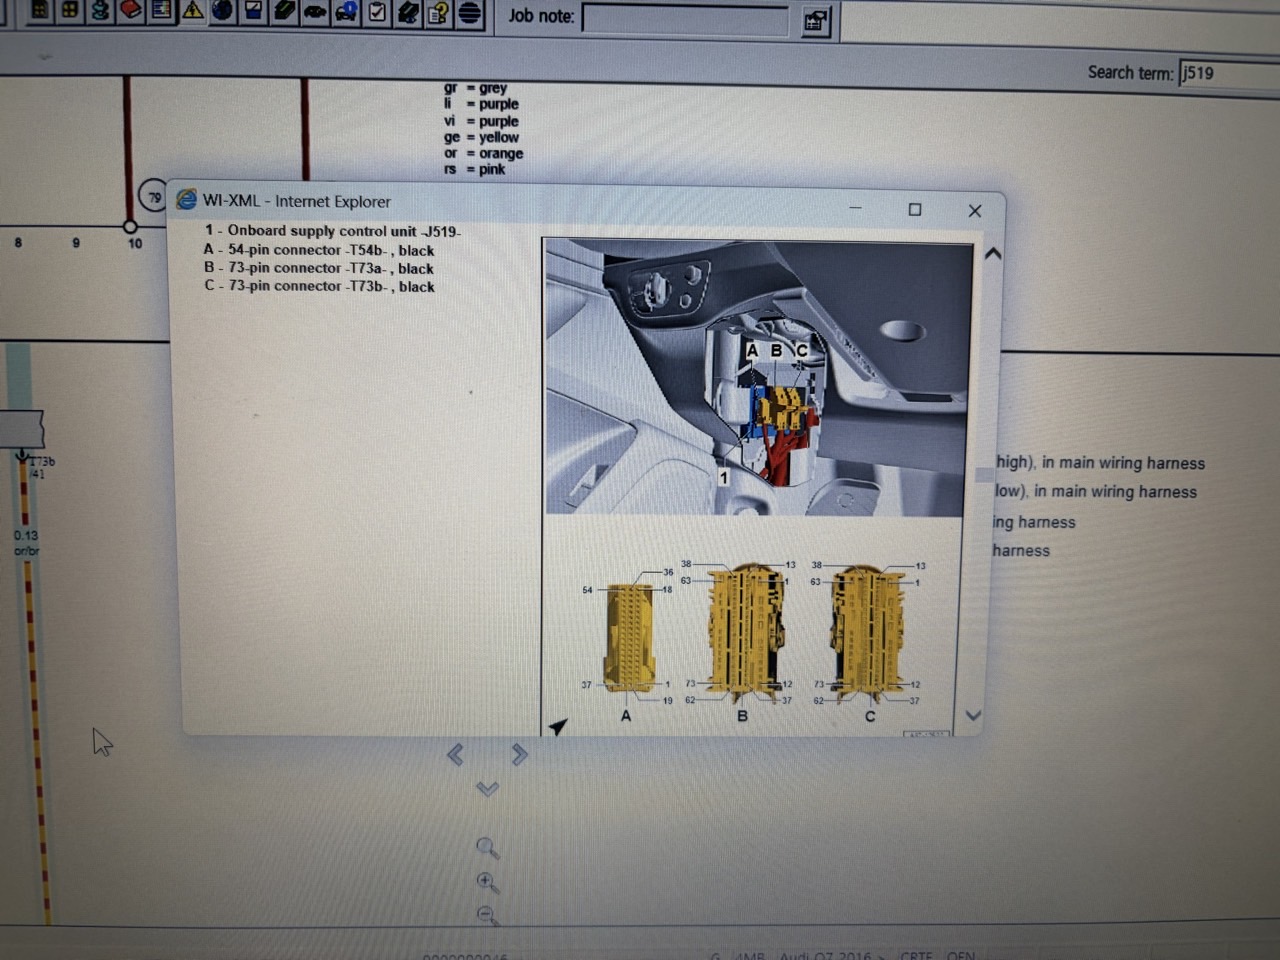
Task: Go to the previous page with left chevron
Action: (x=455, y=754)
